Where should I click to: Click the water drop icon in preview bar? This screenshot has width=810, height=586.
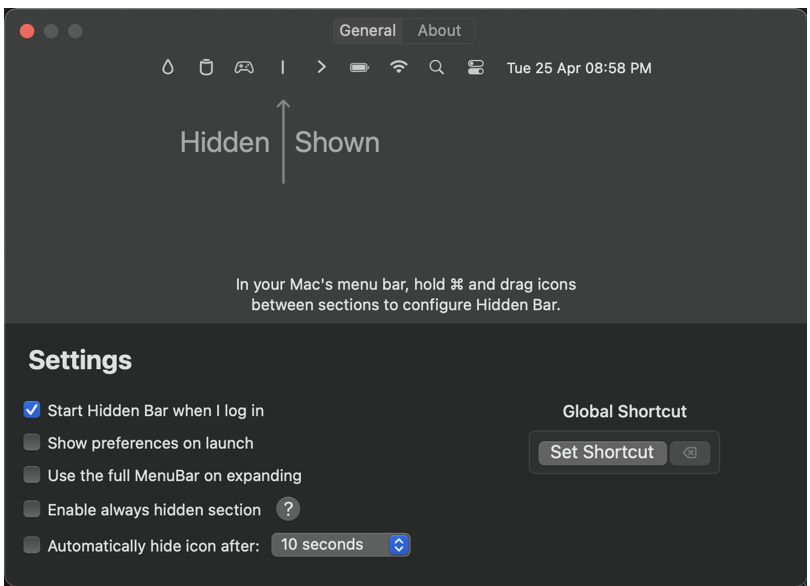point(168,67)
